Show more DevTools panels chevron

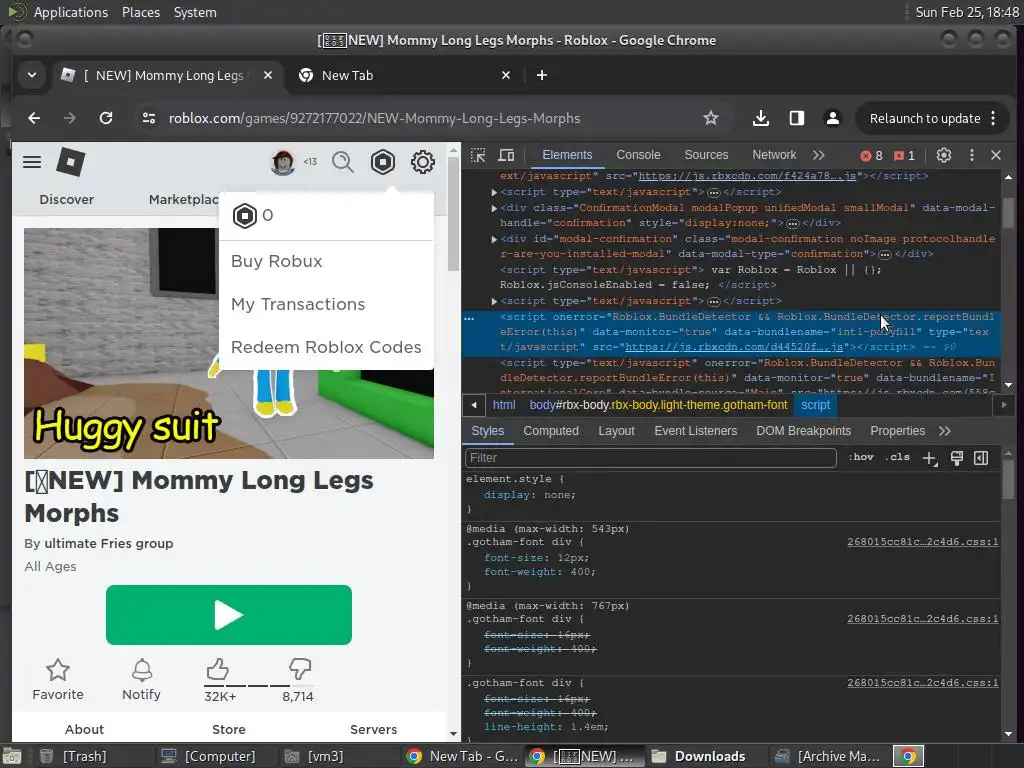tap(819, 155)
